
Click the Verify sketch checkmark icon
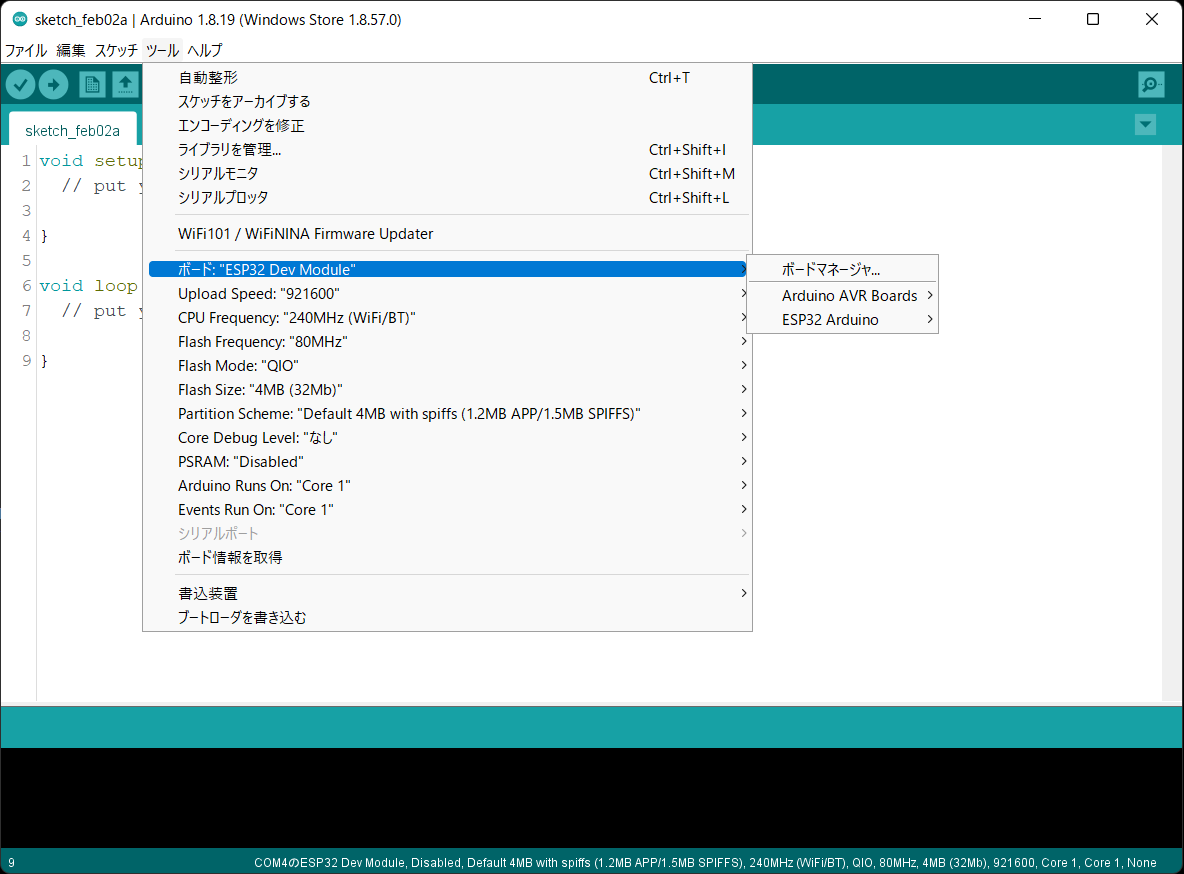tap(20, 84)
